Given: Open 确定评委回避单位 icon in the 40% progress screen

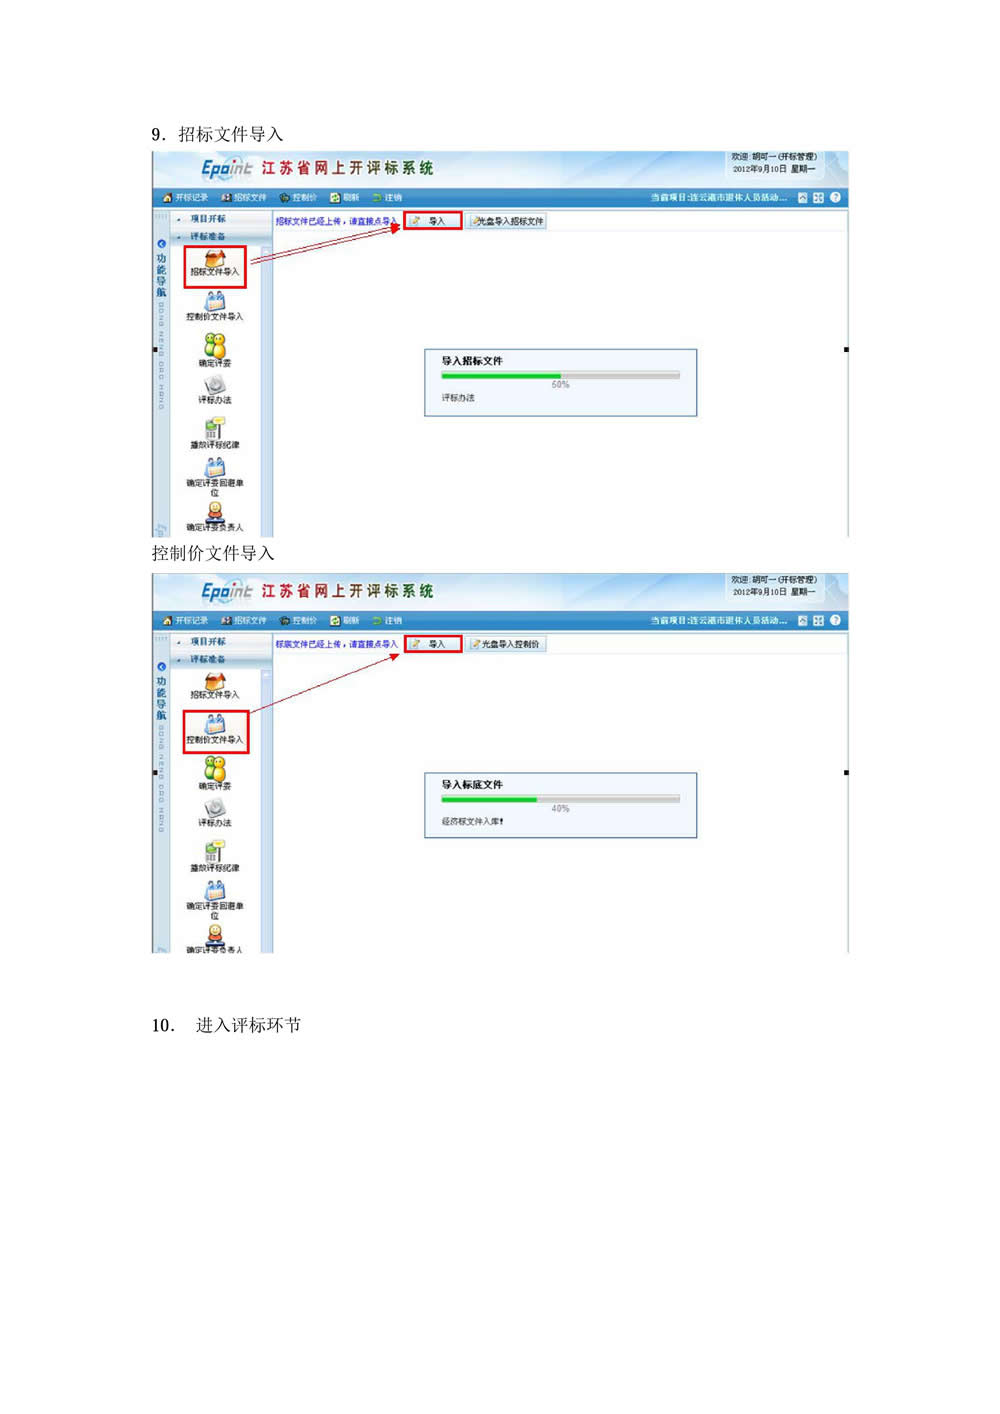Looking at the screenshot, I should [x=215, y=899].
